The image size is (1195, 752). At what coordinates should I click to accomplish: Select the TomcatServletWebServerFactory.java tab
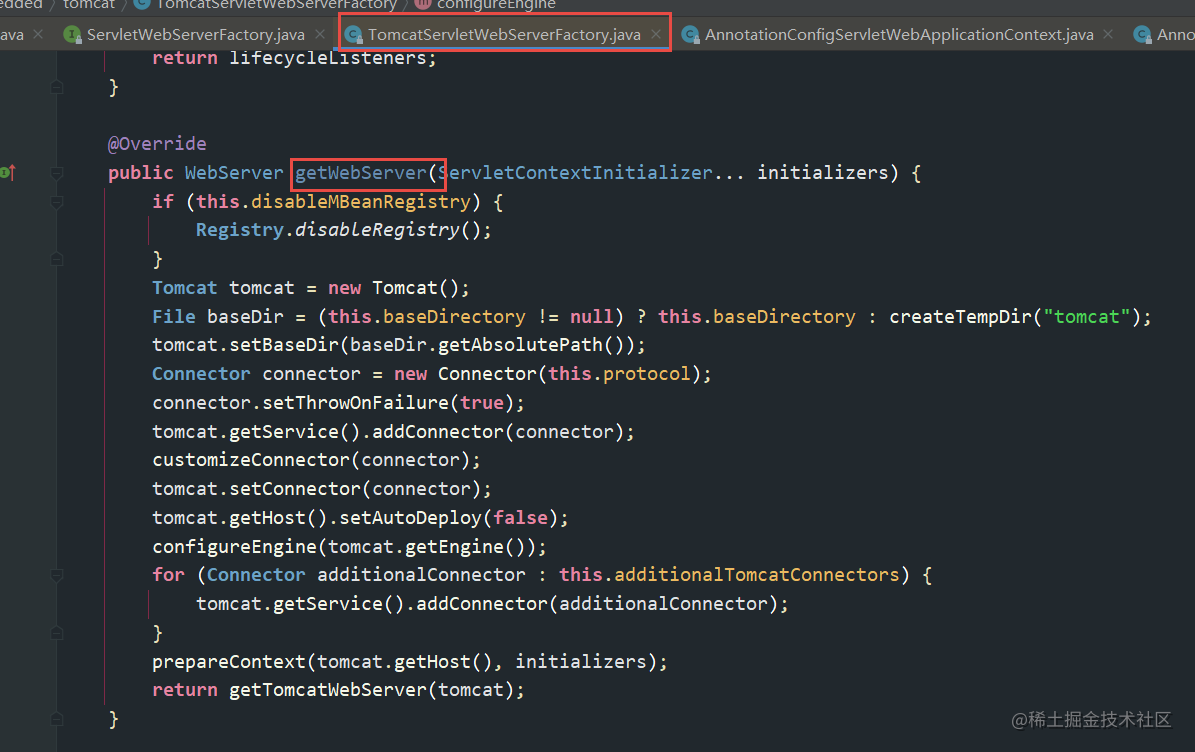[x=504, y=34]
